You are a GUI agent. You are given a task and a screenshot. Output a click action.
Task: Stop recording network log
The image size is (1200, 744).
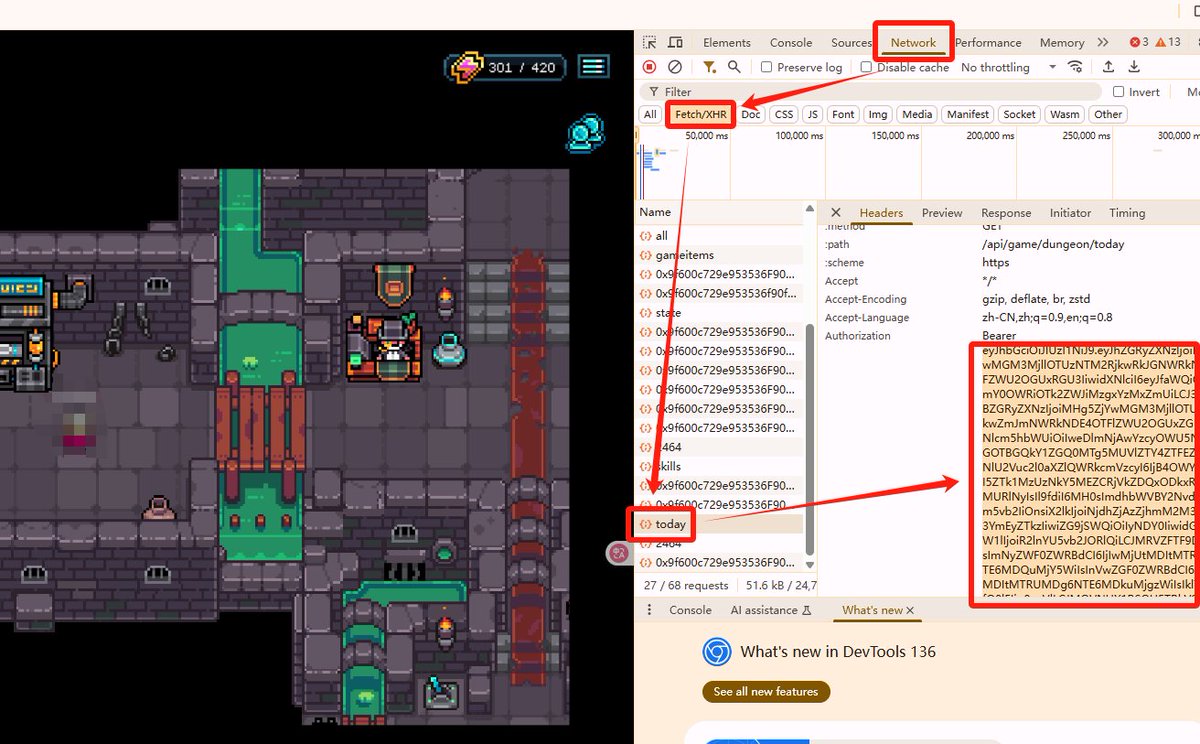[650, 67]
